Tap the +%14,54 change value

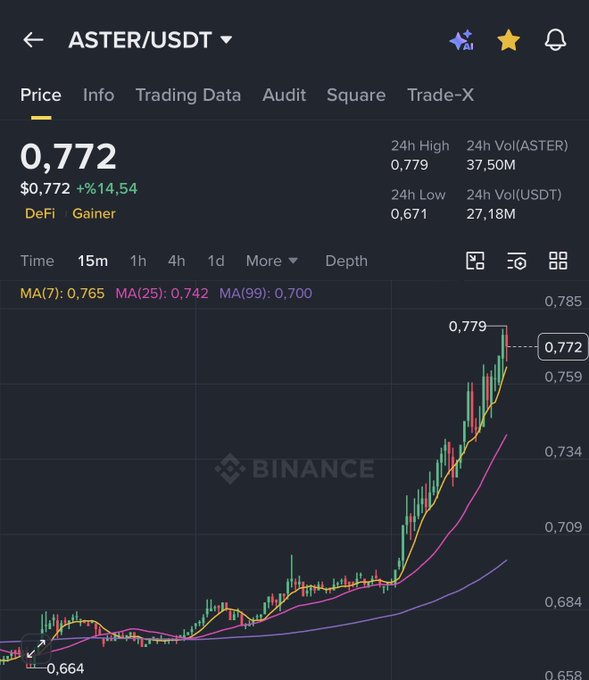click(x=107, y=189)
